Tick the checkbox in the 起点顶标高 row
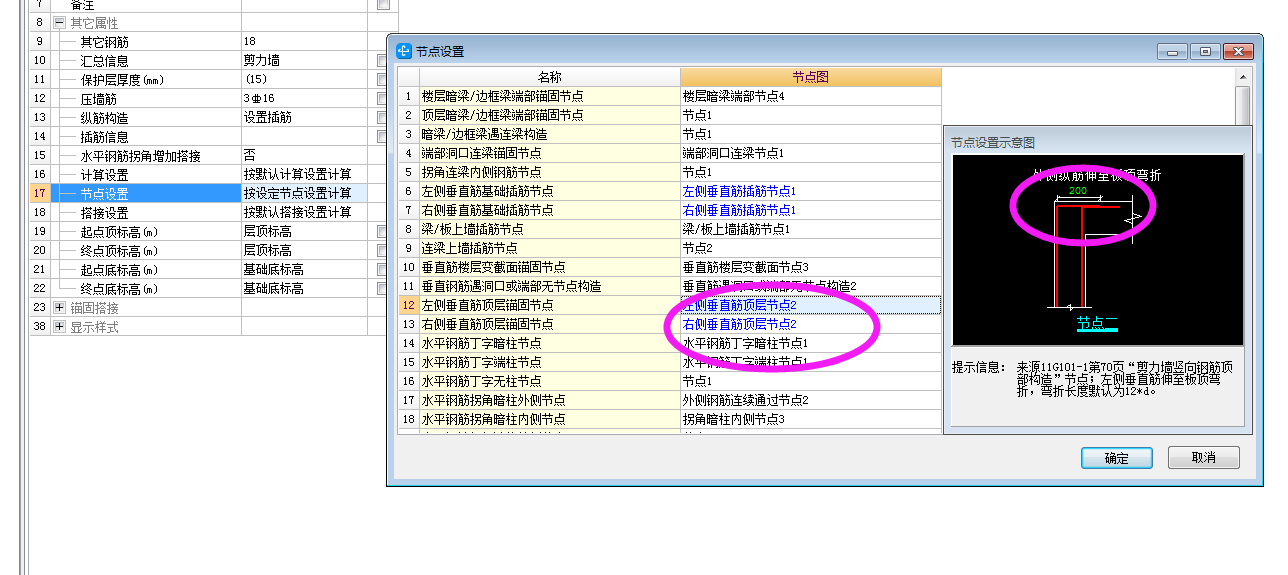The image size is (1288, 575). pyautogui.click(x=383, y=231)
